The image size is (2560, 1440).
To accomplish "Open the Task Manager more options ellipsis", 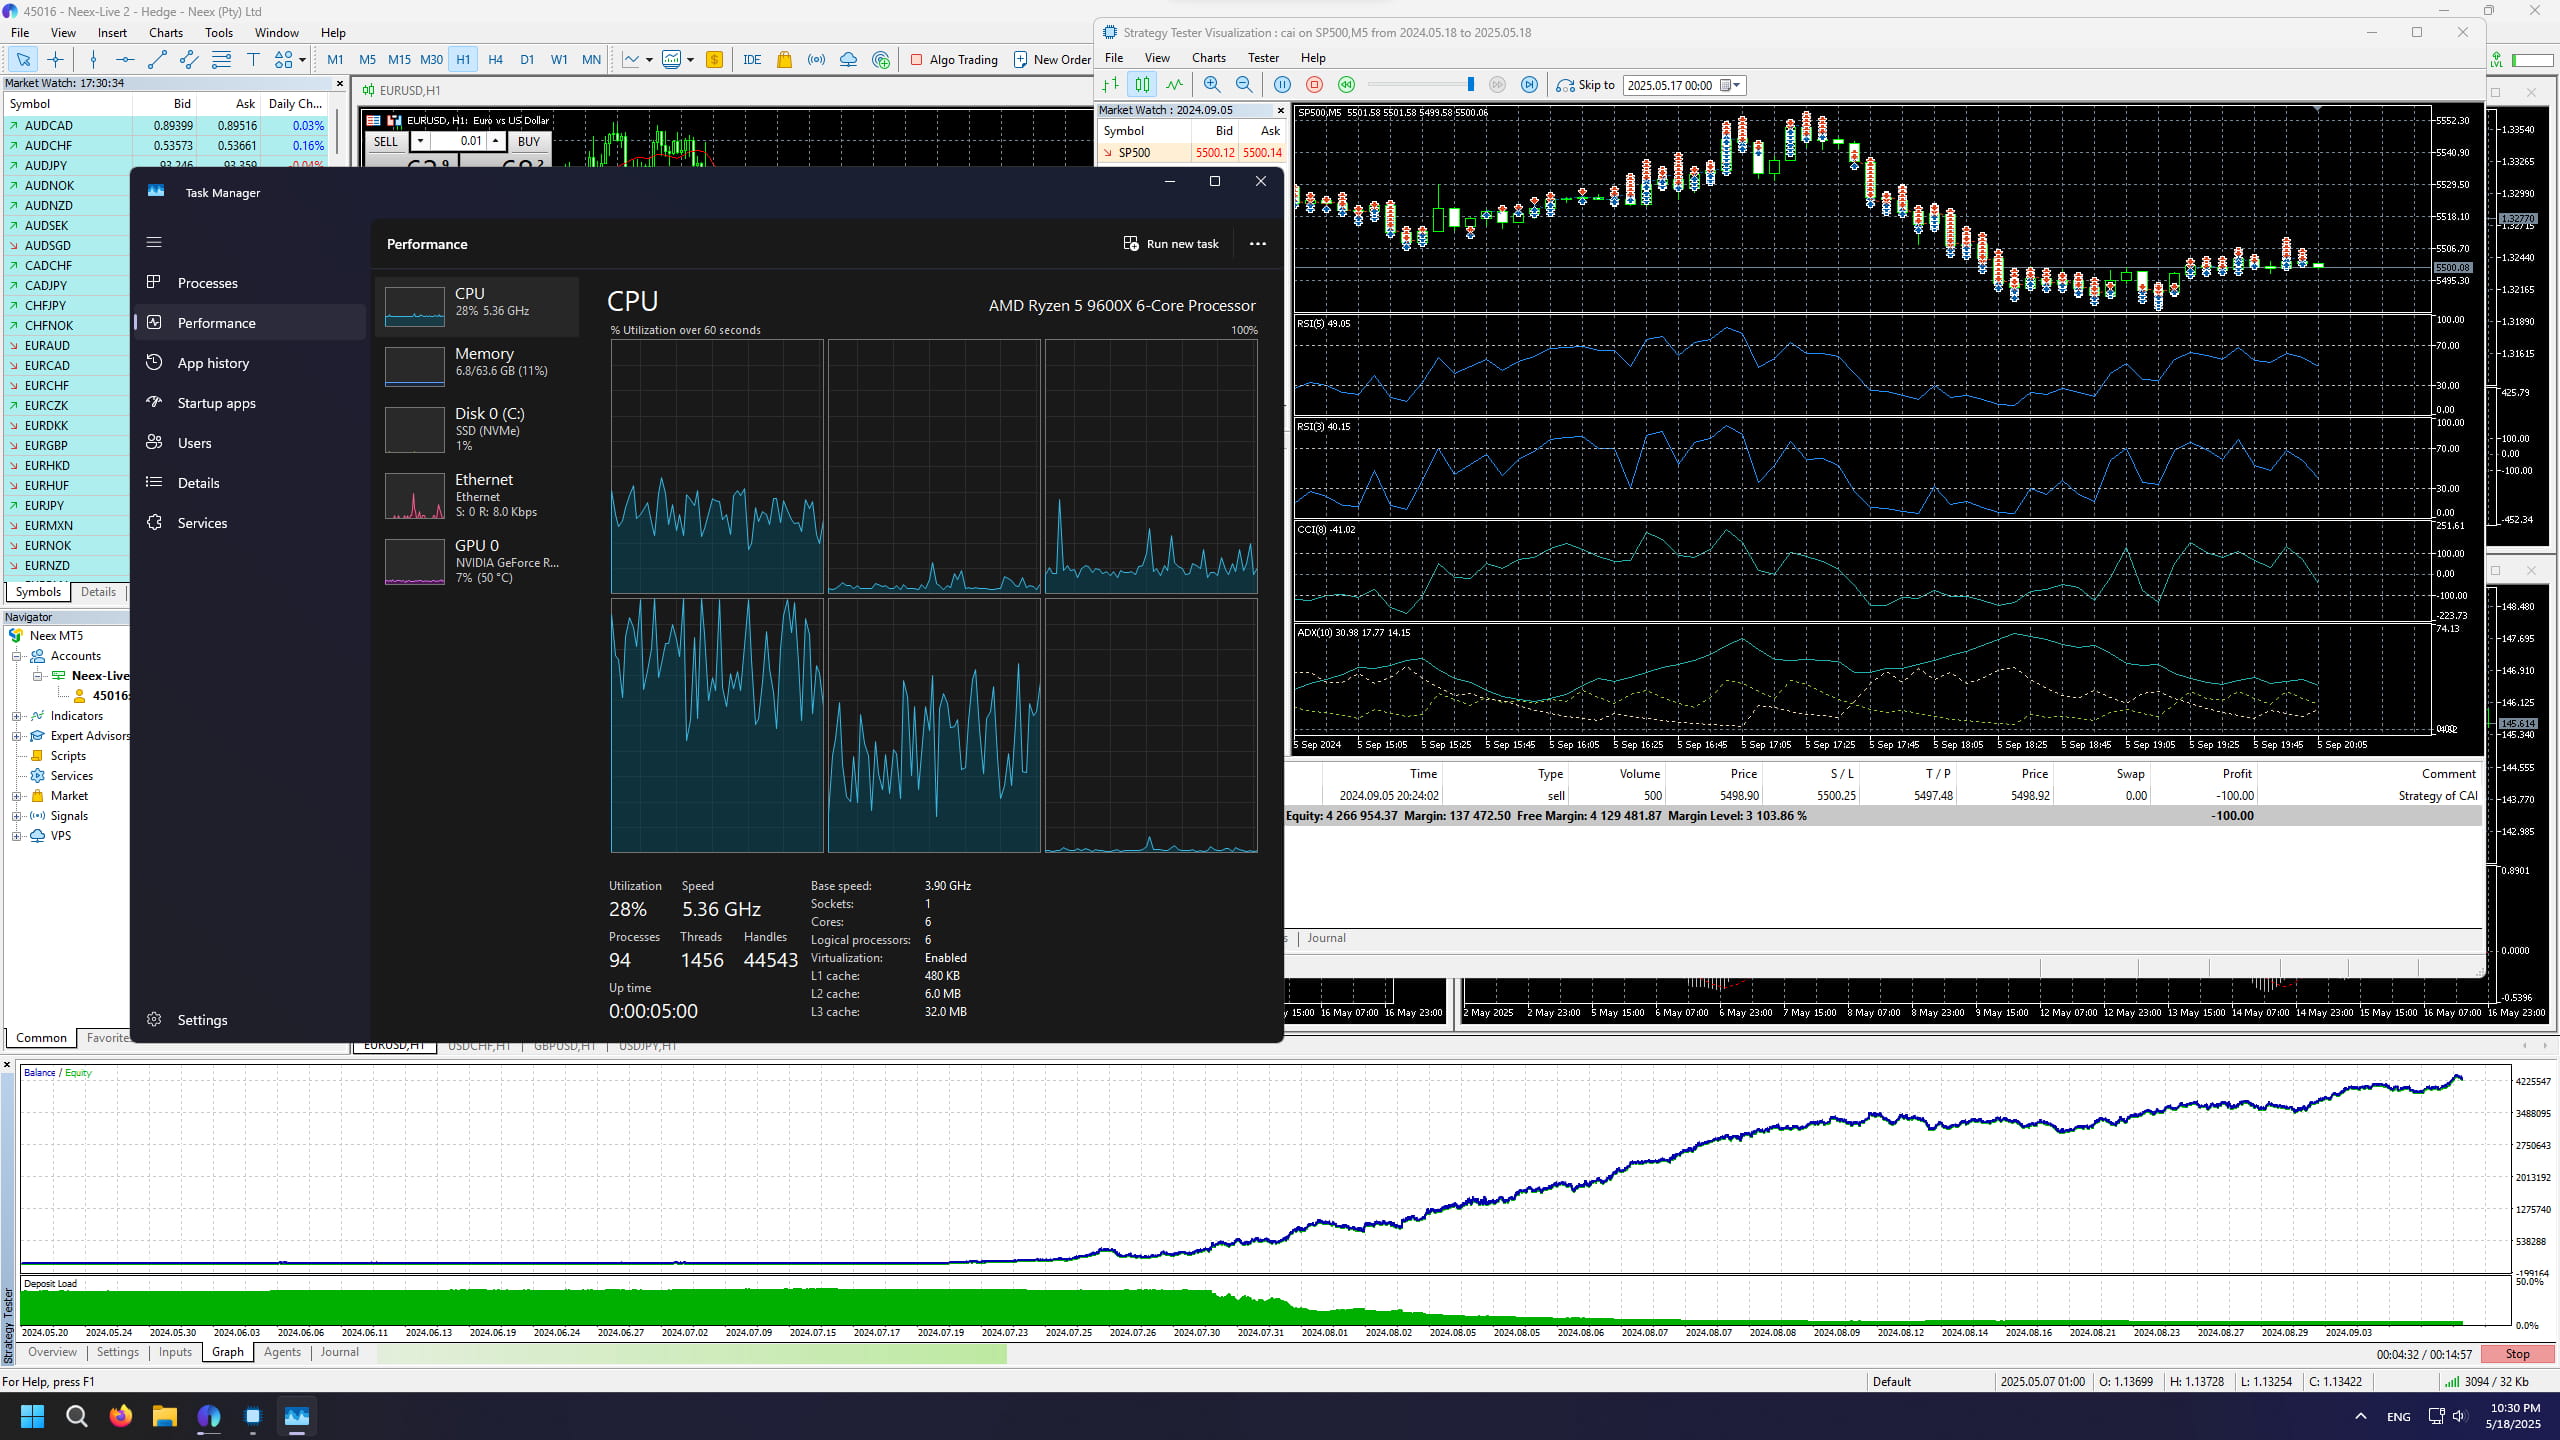I will click(x=1258, y=244).
